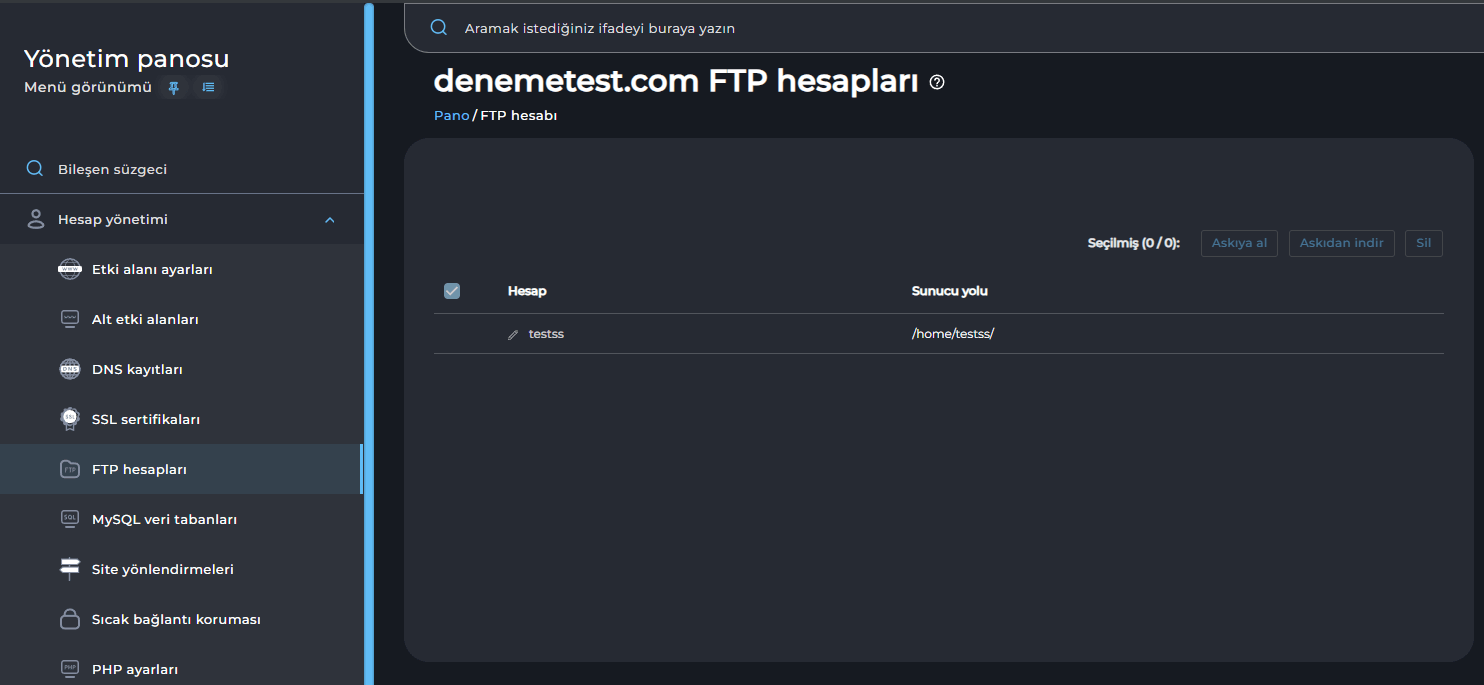Click the help icon next to FTP hesapları title
Screen dimensions: 1484x685
point(937,82)
